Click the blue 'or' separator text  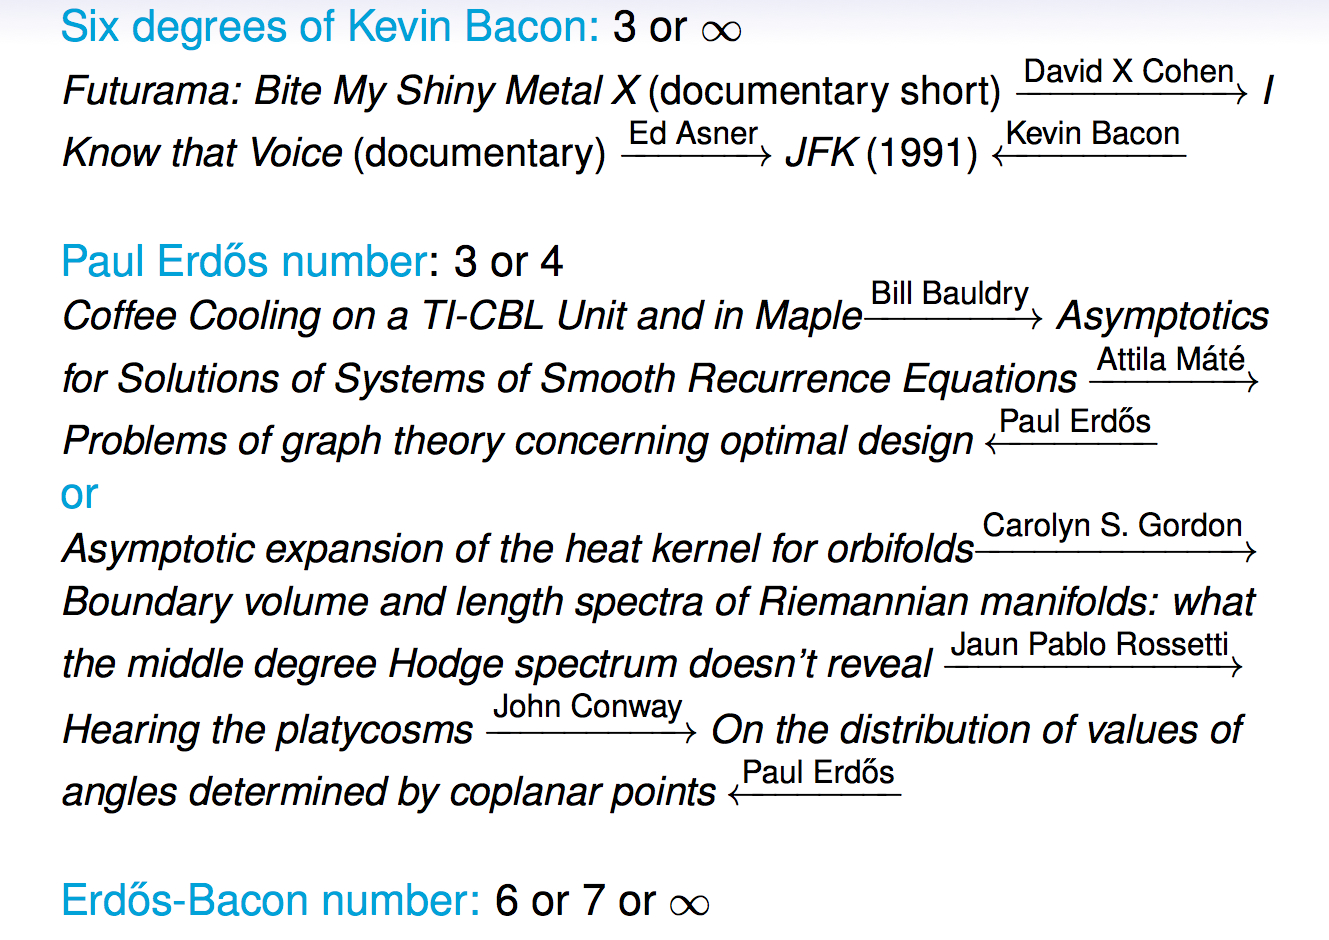coord(79,495)
